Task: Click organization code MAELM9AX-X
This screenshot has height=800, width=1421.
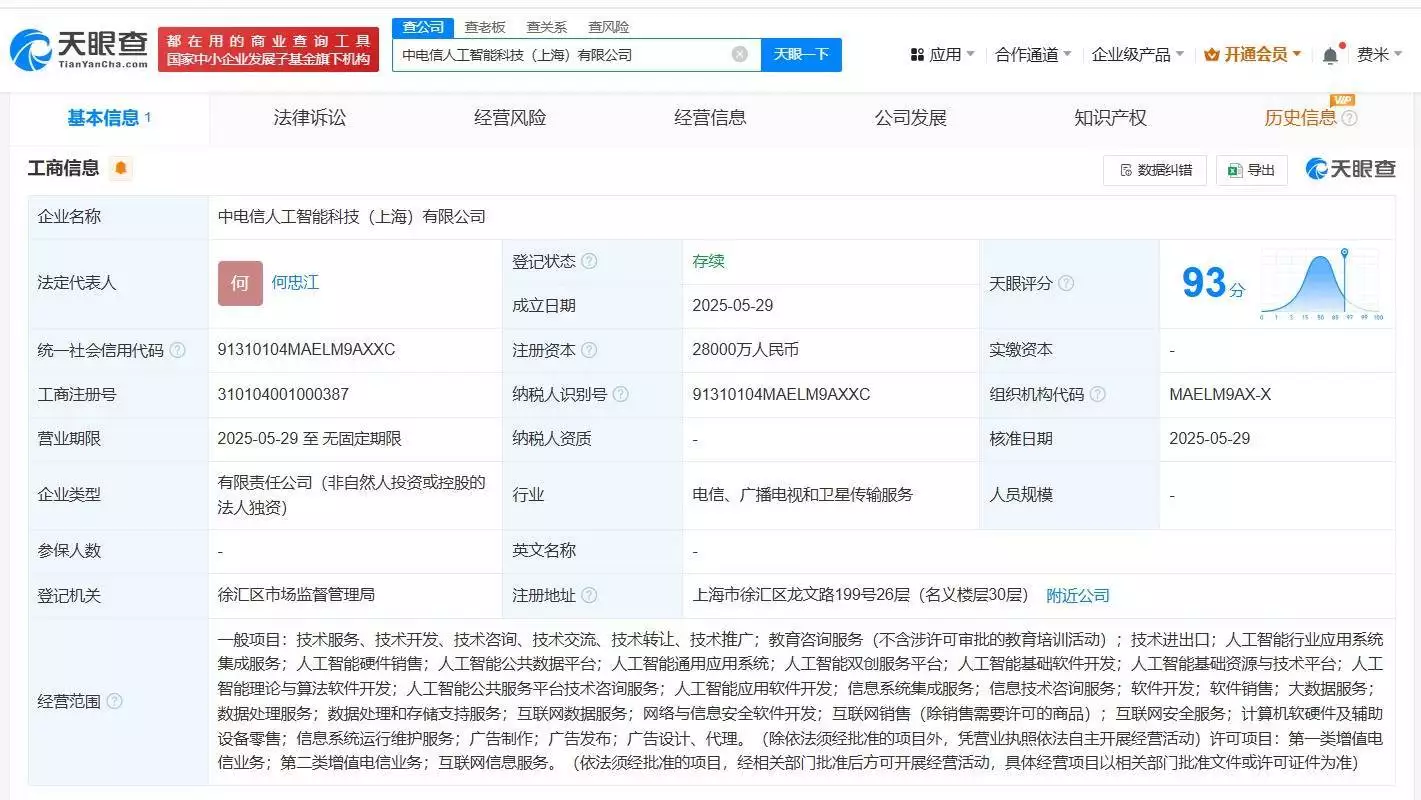Action: (1220, 394)
